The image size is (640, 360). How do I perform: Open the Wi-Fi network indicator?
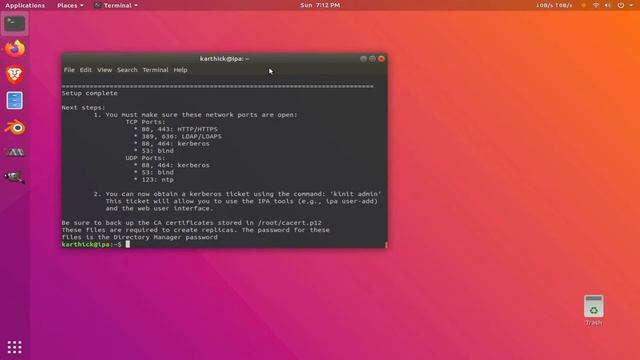tap(596, 5)
